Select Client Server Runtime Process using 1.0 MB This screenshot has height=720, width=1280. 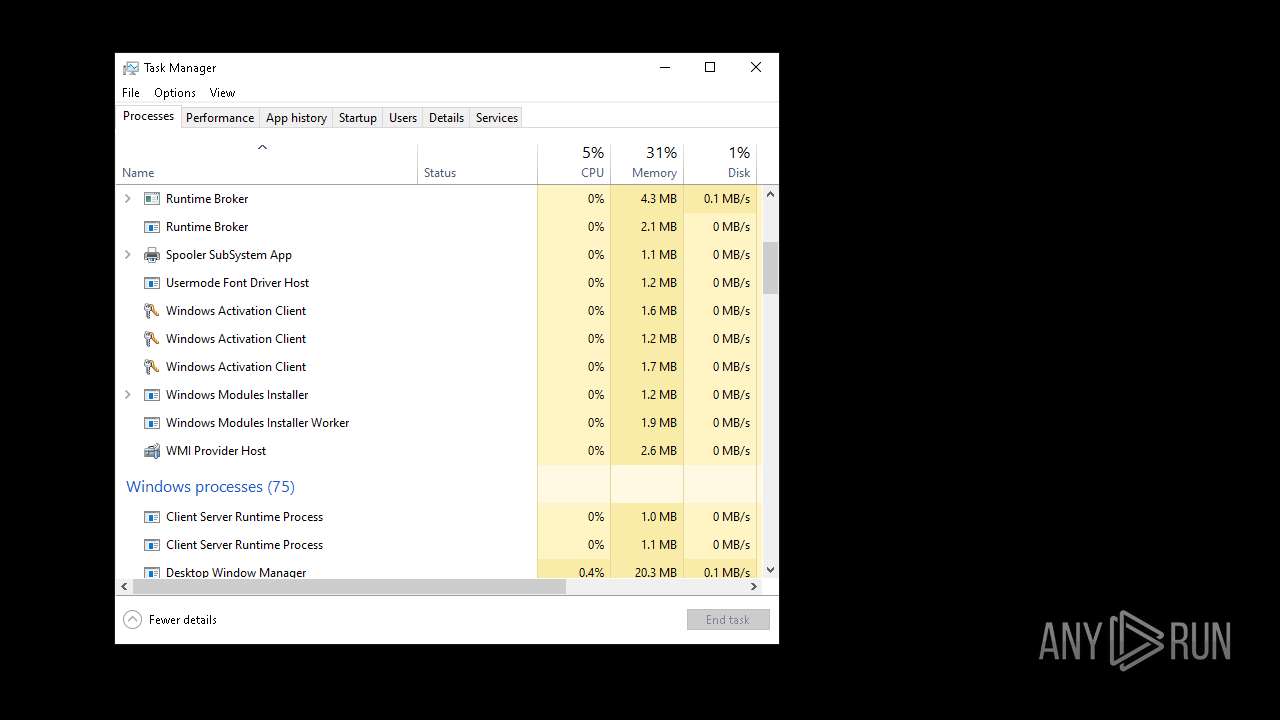coord(437,517)
